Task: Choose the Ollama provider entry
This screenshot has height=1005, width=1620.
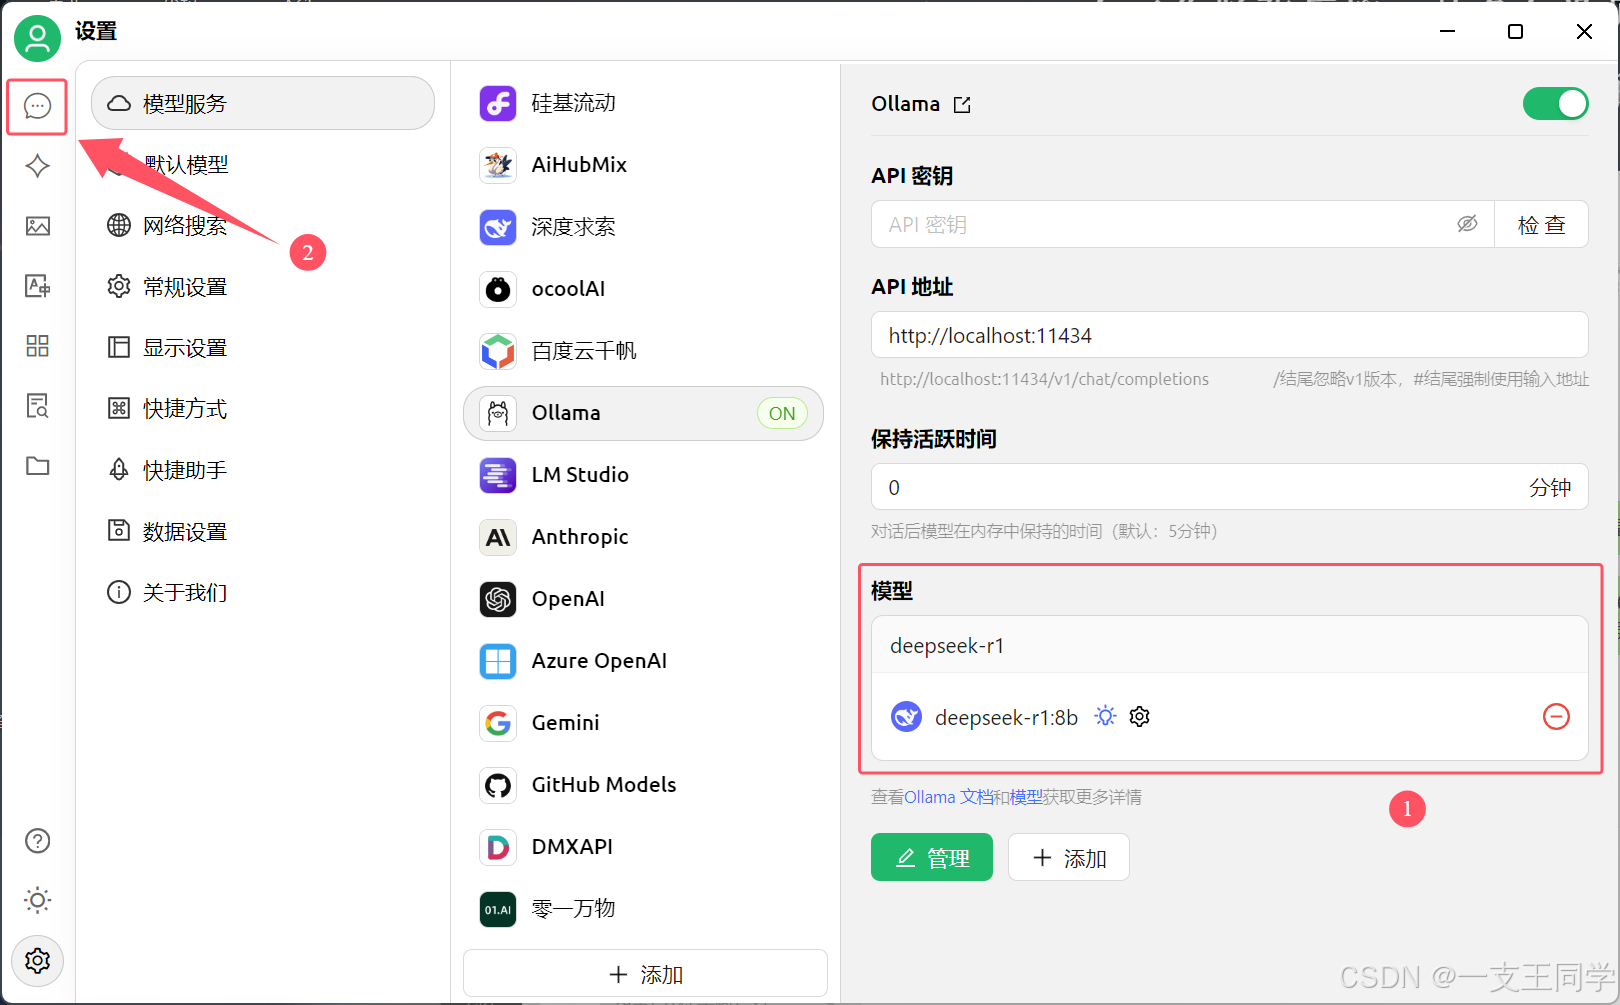Action: tap(643, 413)
